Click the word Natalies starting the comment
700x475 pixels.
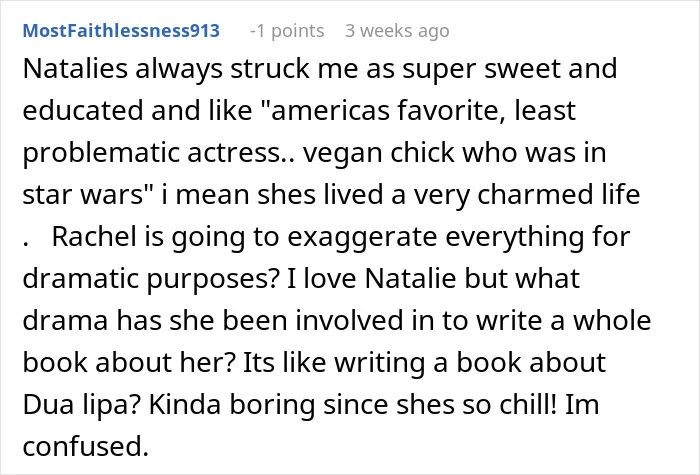coord(75,69)
